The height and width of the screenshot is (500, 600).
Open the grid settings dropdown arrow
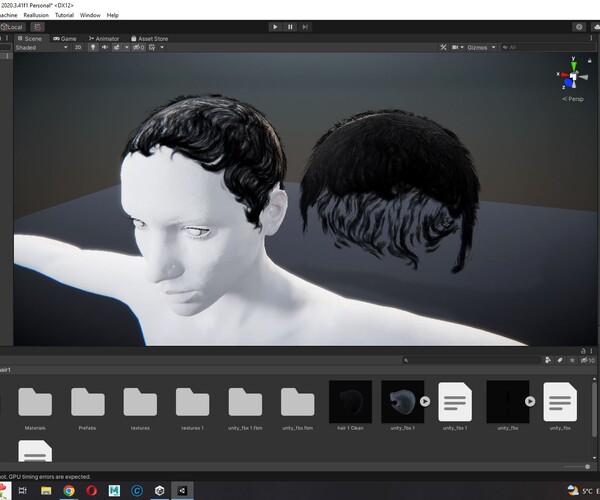[x=162, y=47]
